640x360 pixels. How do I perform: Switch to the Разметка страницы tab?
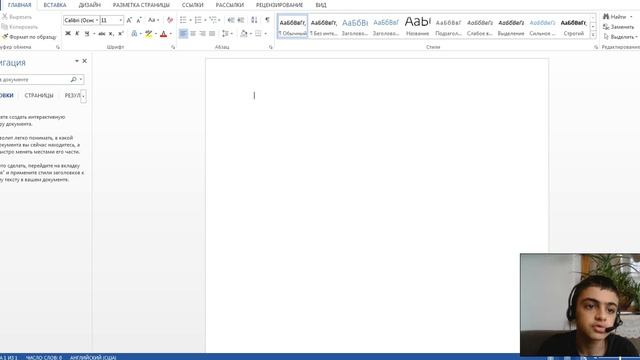pos(141,5)
